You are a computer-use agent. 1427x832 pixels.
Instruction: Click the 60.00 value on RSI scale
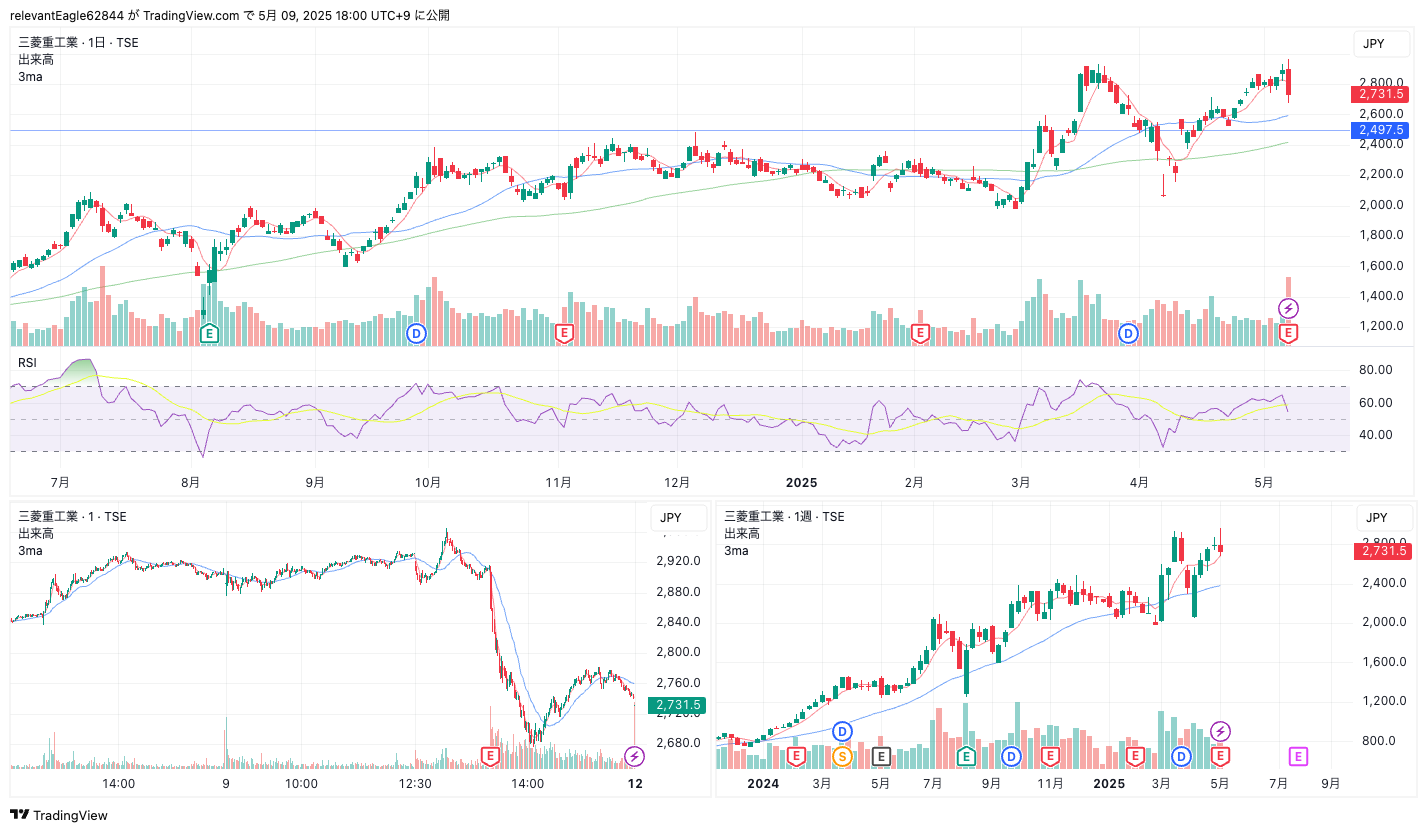1376,403
